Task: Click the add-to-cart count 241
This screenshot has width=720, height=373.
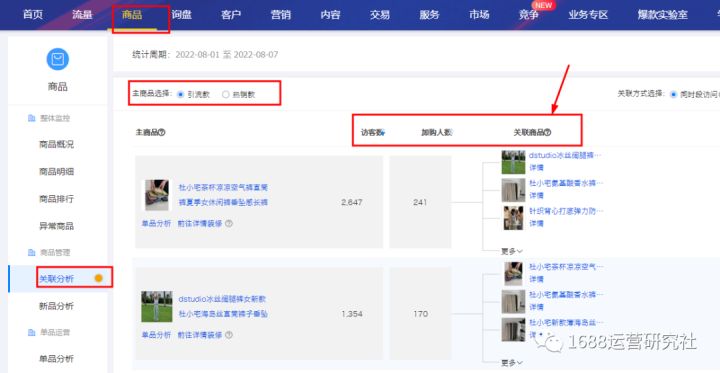Action: click(420, 202)
